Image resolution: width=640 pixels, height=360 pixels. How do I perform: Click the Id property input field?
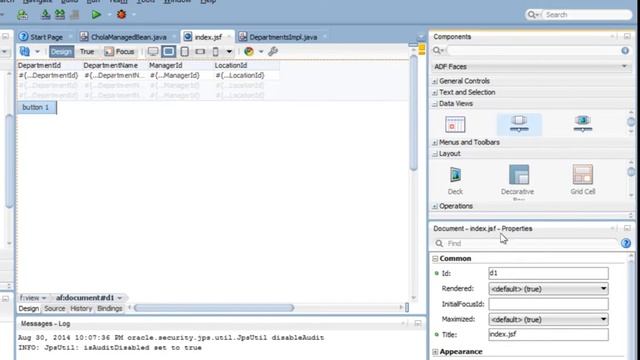pyautogui.click(x=548, y=273)
